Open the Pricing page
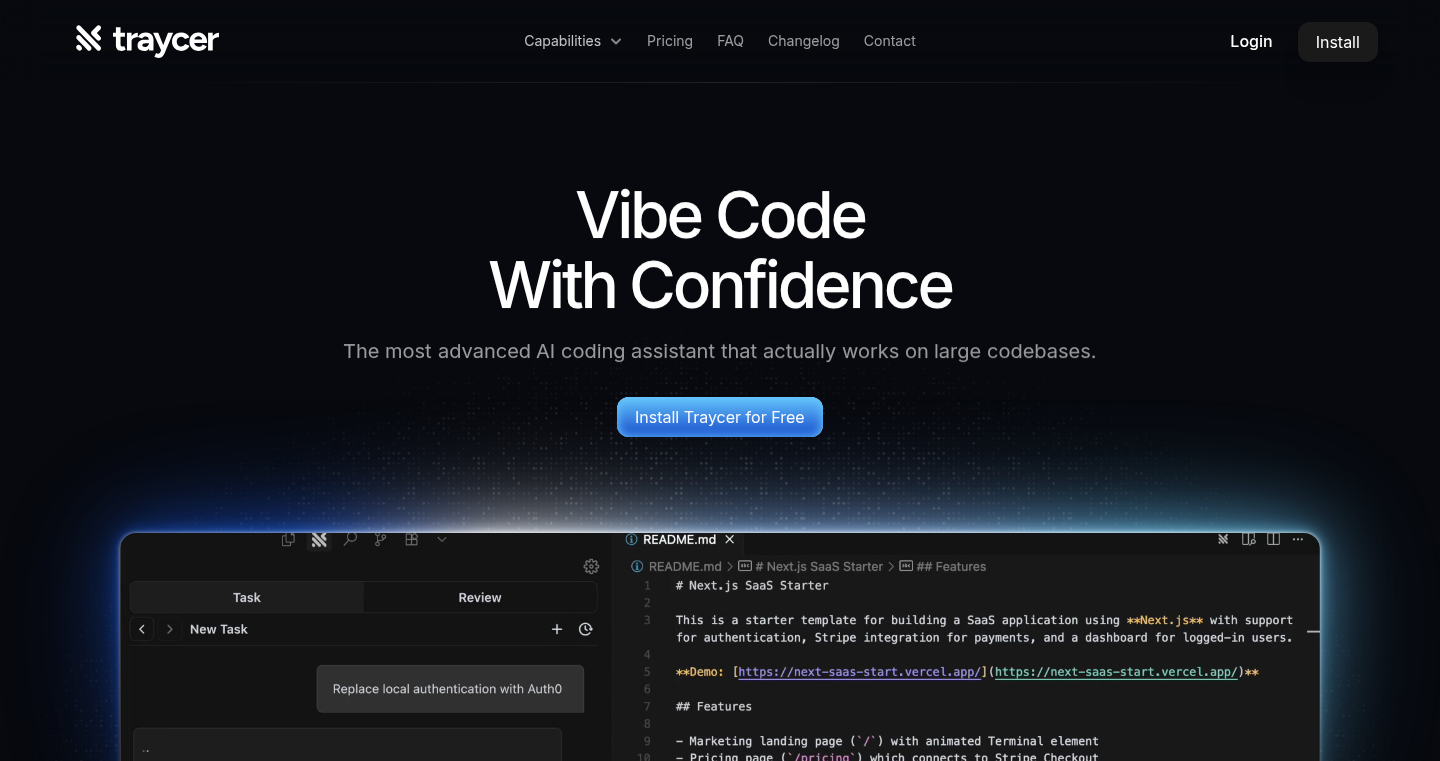Screen dimensions: 1440x761 670,41
